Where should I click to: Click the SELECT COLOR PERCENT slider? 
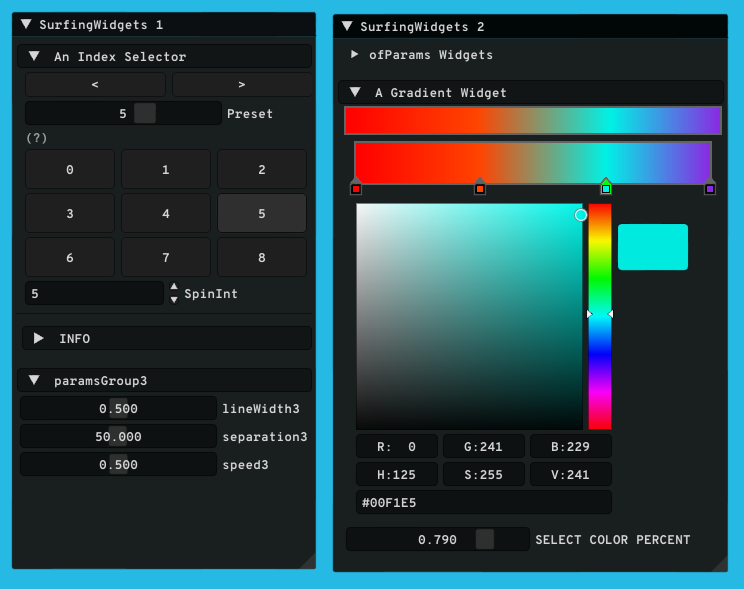pyautogui.click(x=437, y=539)
